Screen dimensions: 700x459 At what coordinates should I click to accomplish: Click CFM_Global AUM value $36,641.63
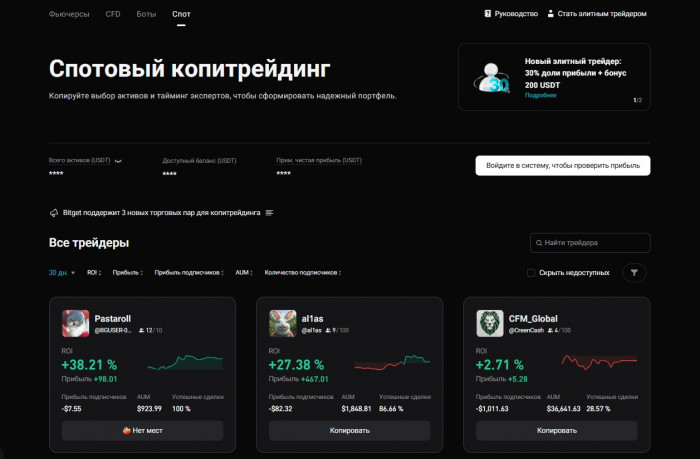563,409
